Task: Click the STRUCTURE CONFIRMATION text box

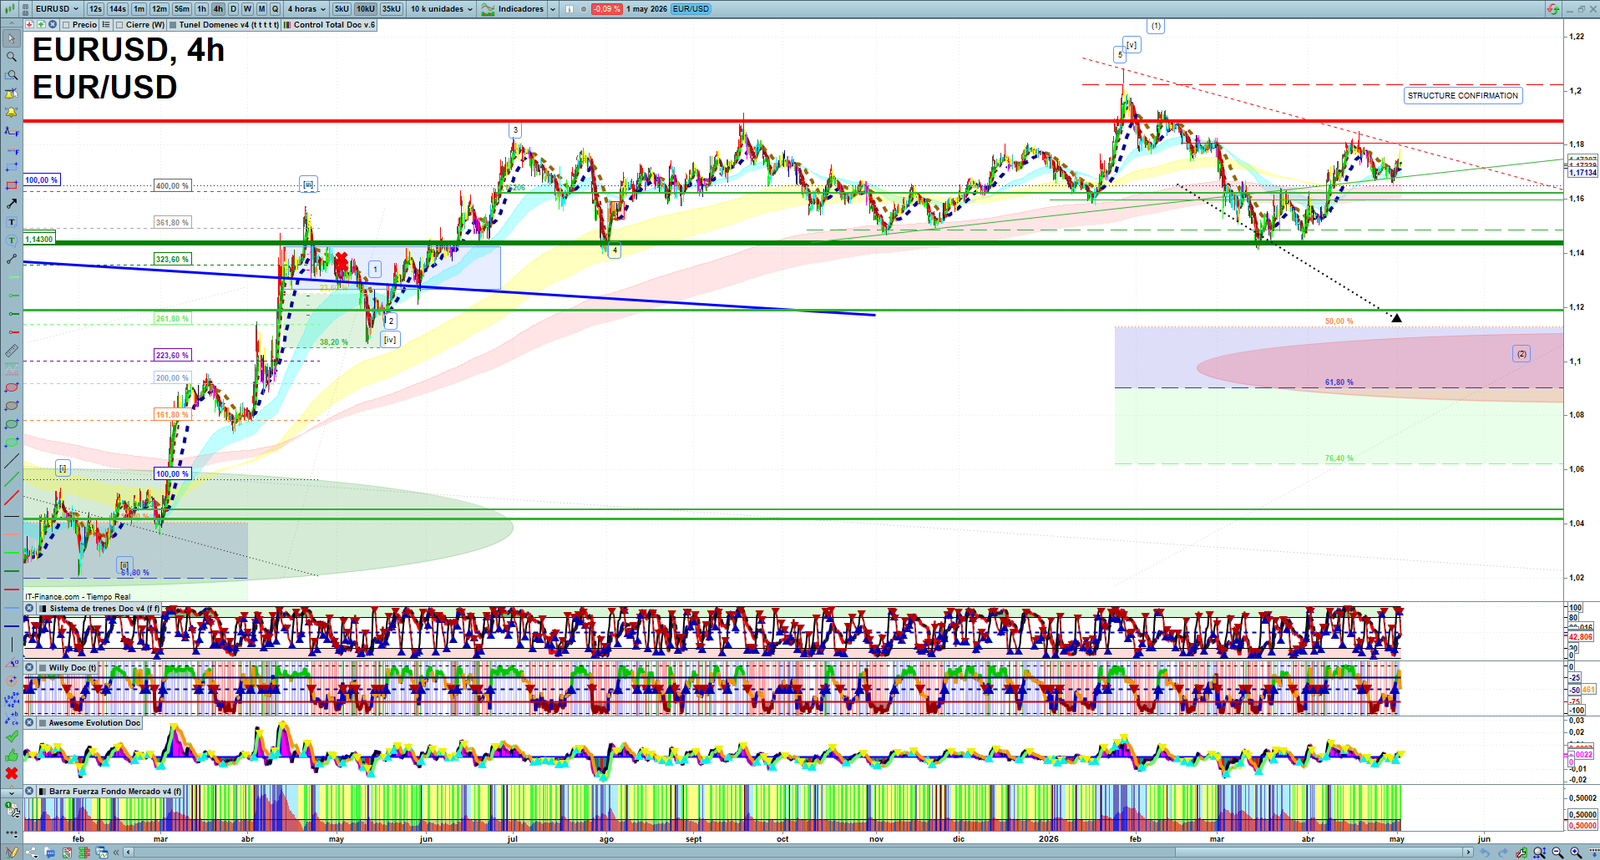Action: pyautogui.click(x=1463, y=96)
